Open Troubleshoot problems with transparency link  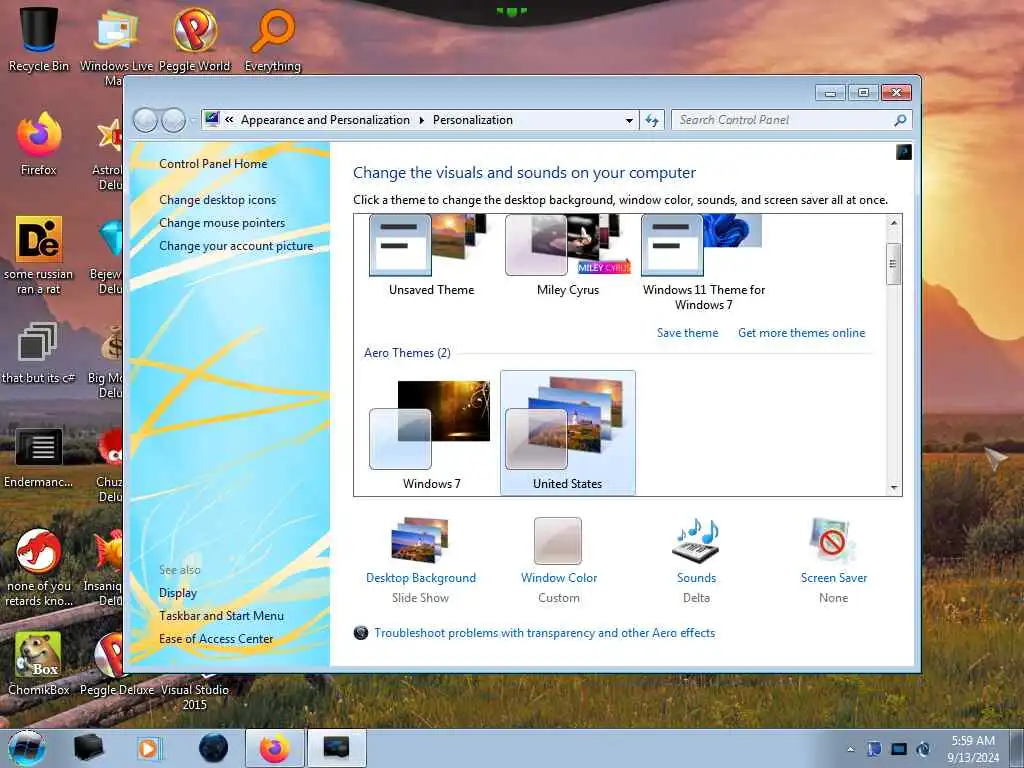545,633
